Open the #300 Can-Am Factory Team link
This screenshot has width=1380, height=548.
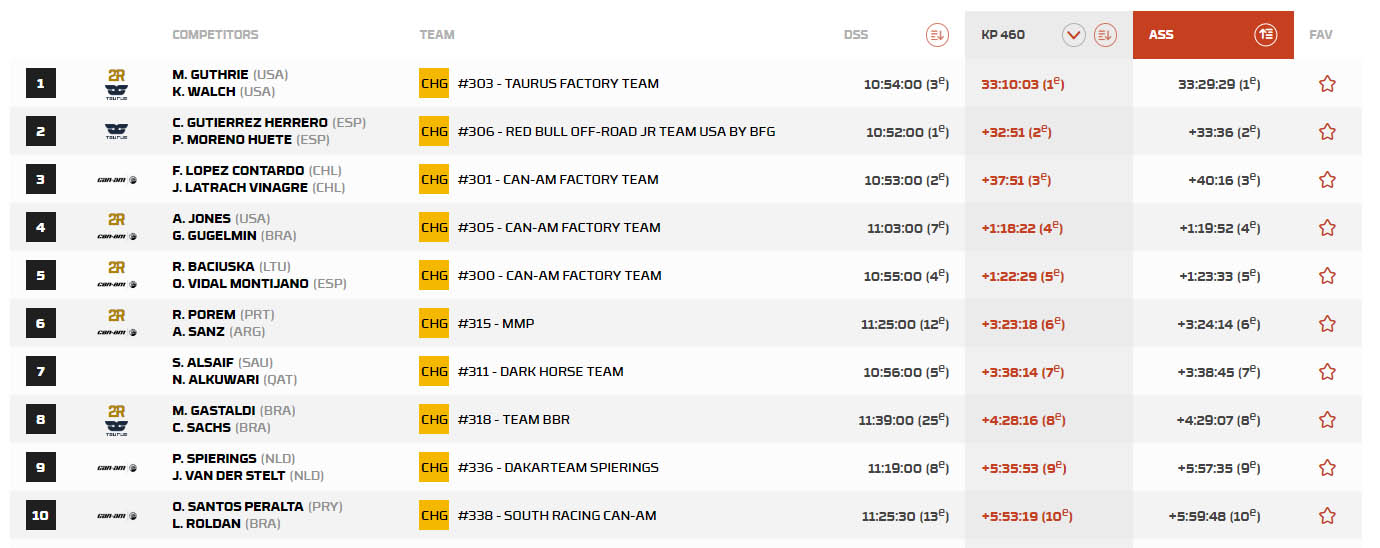[559, 276]
